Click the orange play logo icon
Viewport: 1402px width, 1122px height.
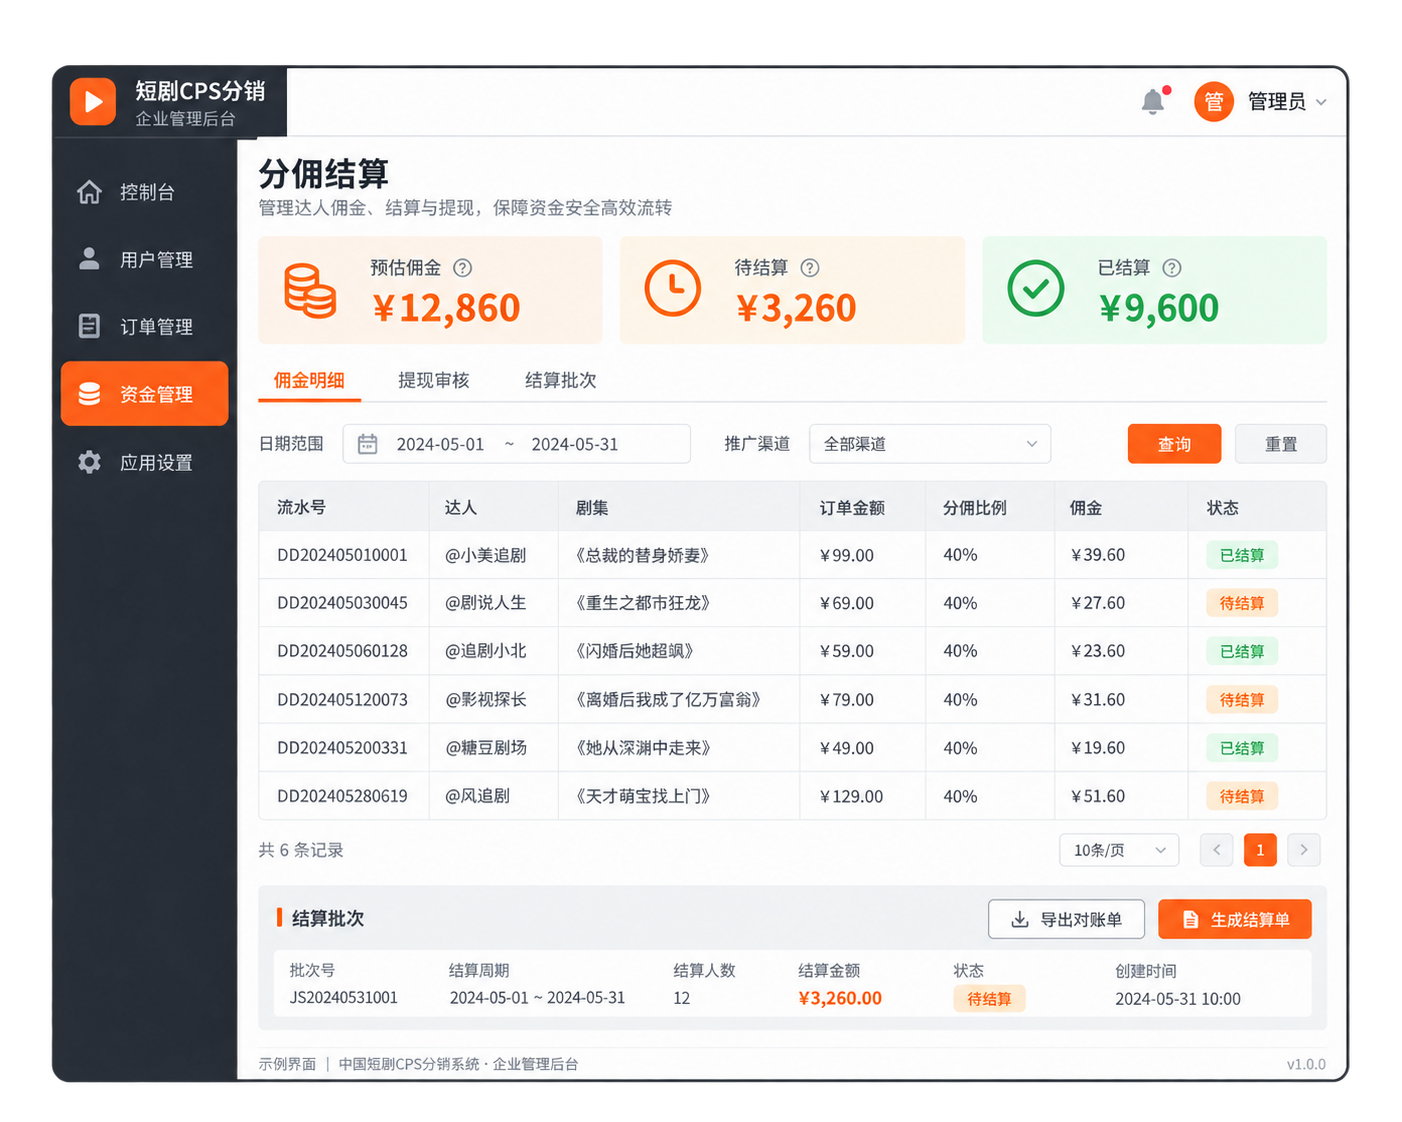93,101
